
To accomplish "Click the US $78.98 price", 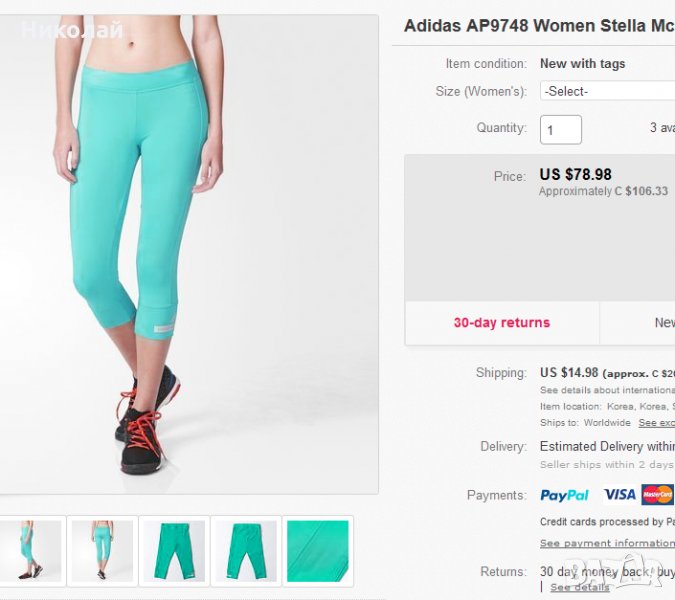I will [x=575, y=175].
